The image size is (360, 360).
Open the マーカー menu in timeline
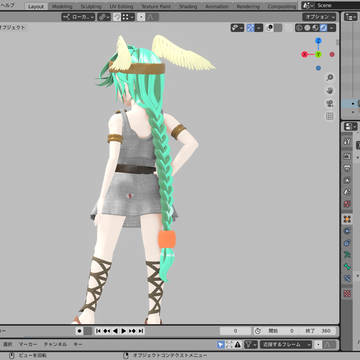(28, 344)
